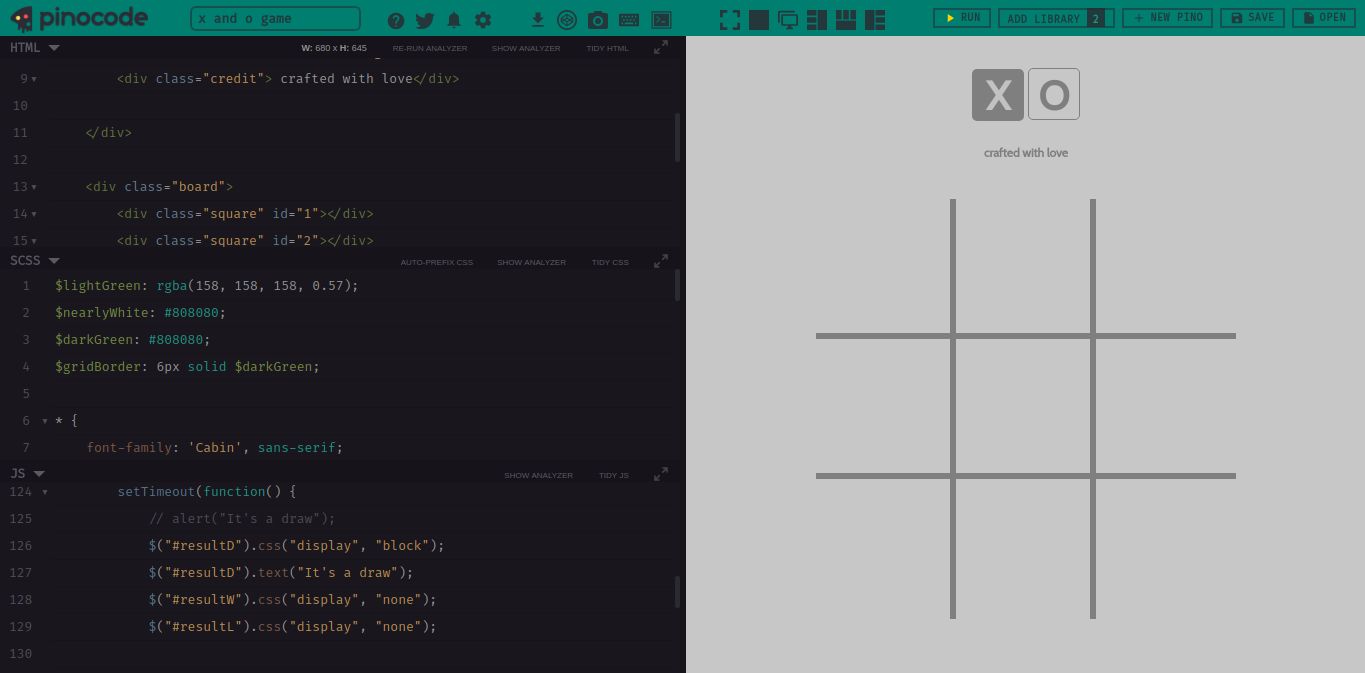Select the JS panel header

tap(18, 473)
